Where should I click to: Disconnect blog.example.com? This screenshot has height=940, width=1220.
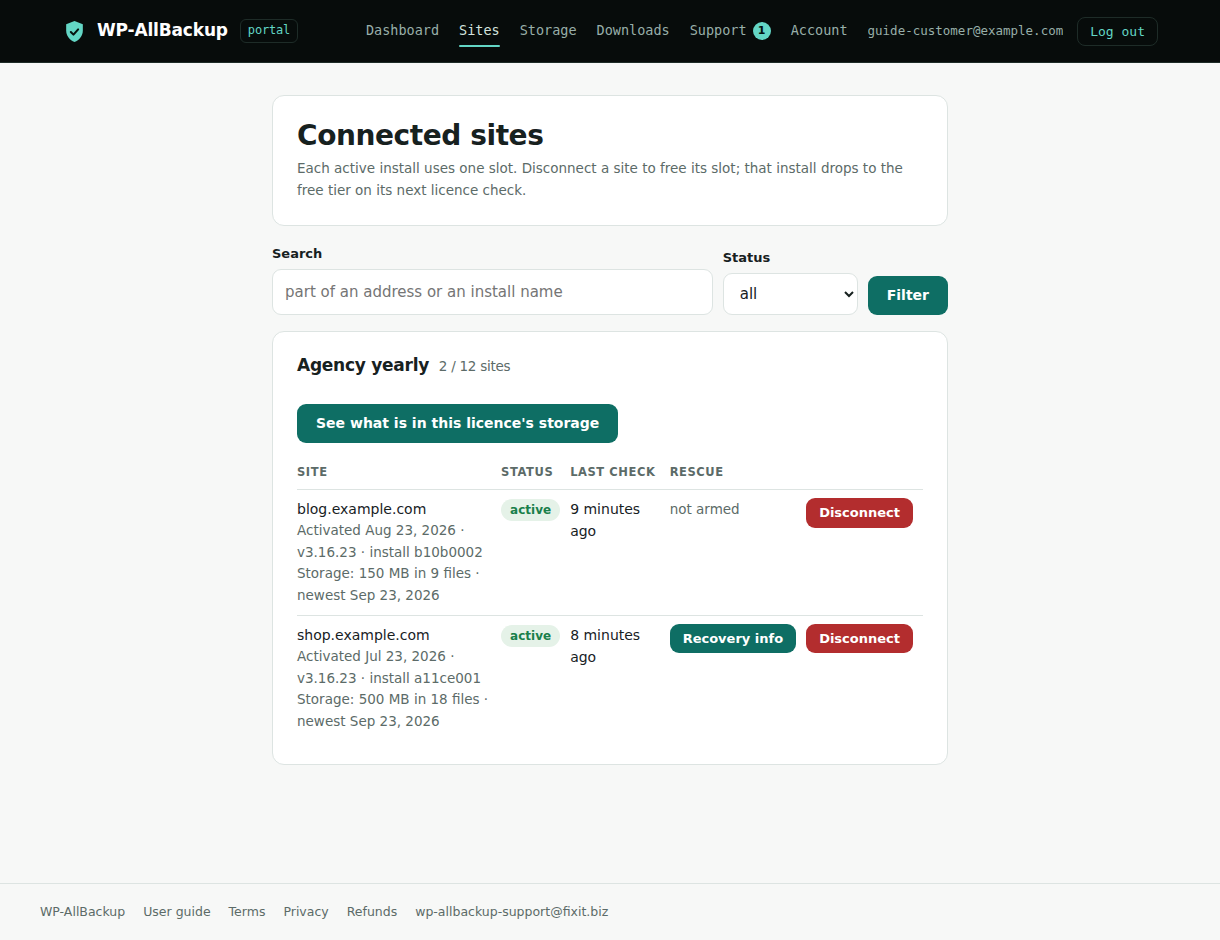coord(859,513)
